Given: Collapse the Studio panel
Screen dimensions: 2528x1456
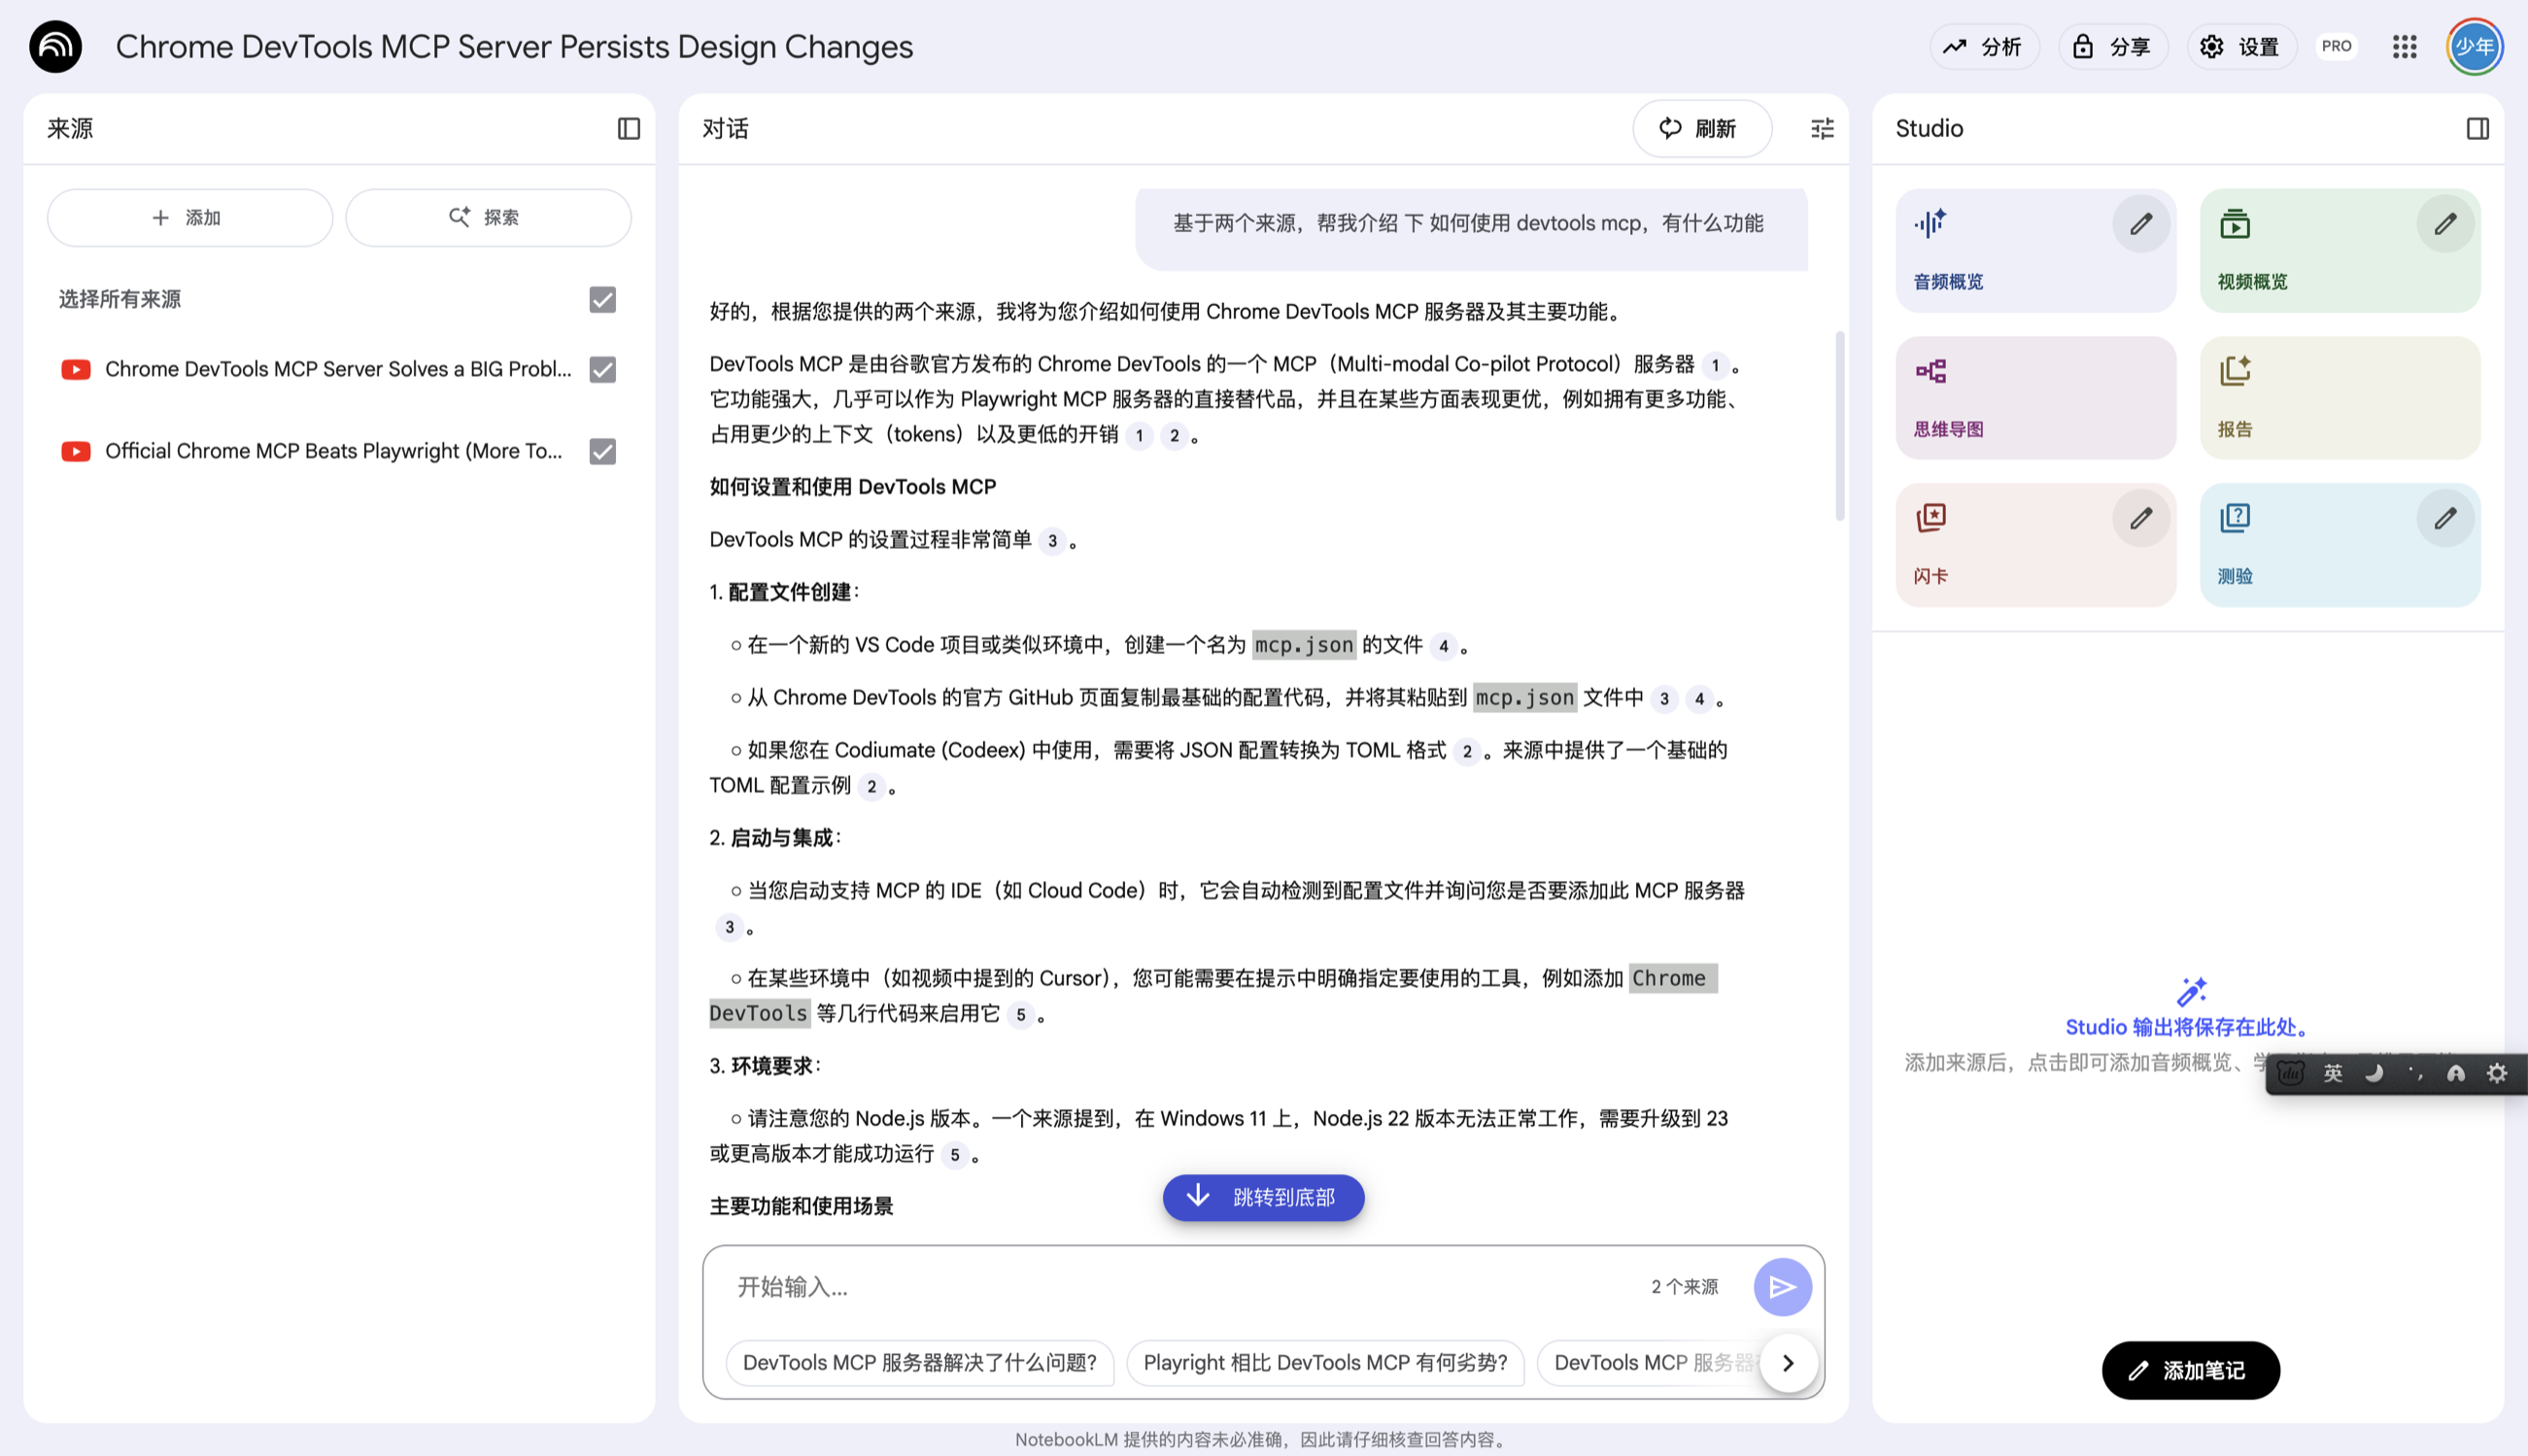Looking at the screenshot, I should pyautogui.click(x=2477, y=129).
